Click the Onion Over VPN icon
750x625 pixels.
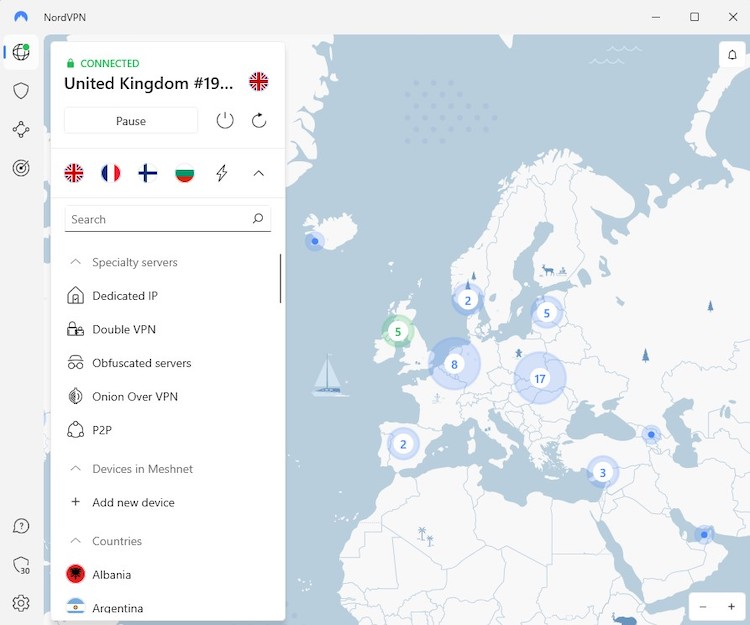[x=76, y=396]
